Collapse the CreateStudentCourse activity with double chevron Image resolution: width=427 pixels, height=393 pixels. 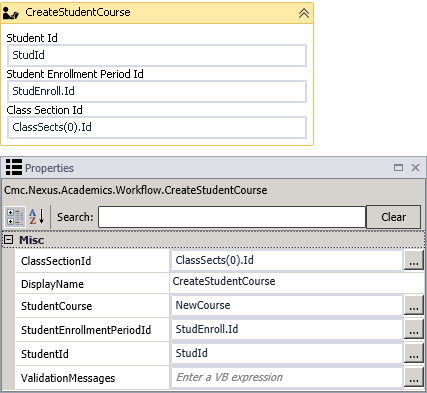point(304,13)
